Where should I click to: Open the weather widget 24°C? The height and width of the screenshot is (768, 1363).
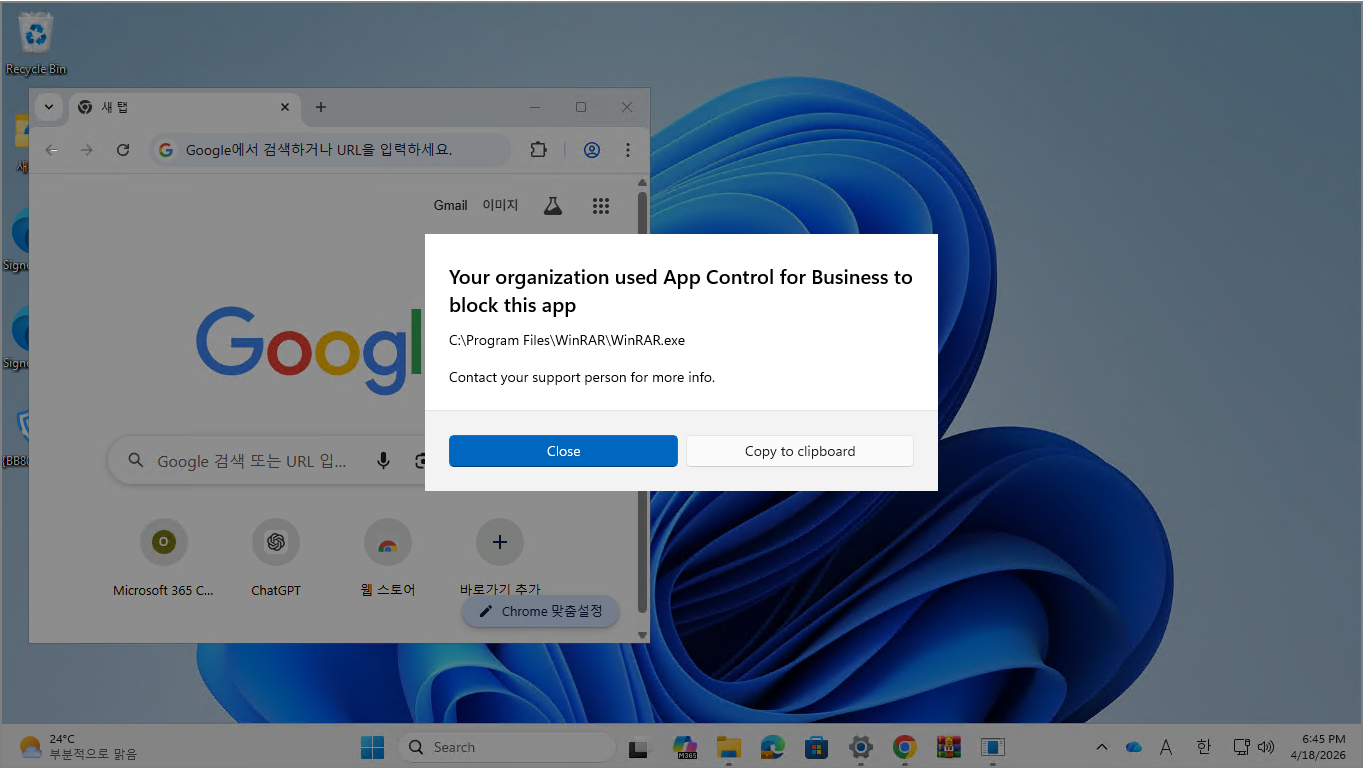click(78, 747)
